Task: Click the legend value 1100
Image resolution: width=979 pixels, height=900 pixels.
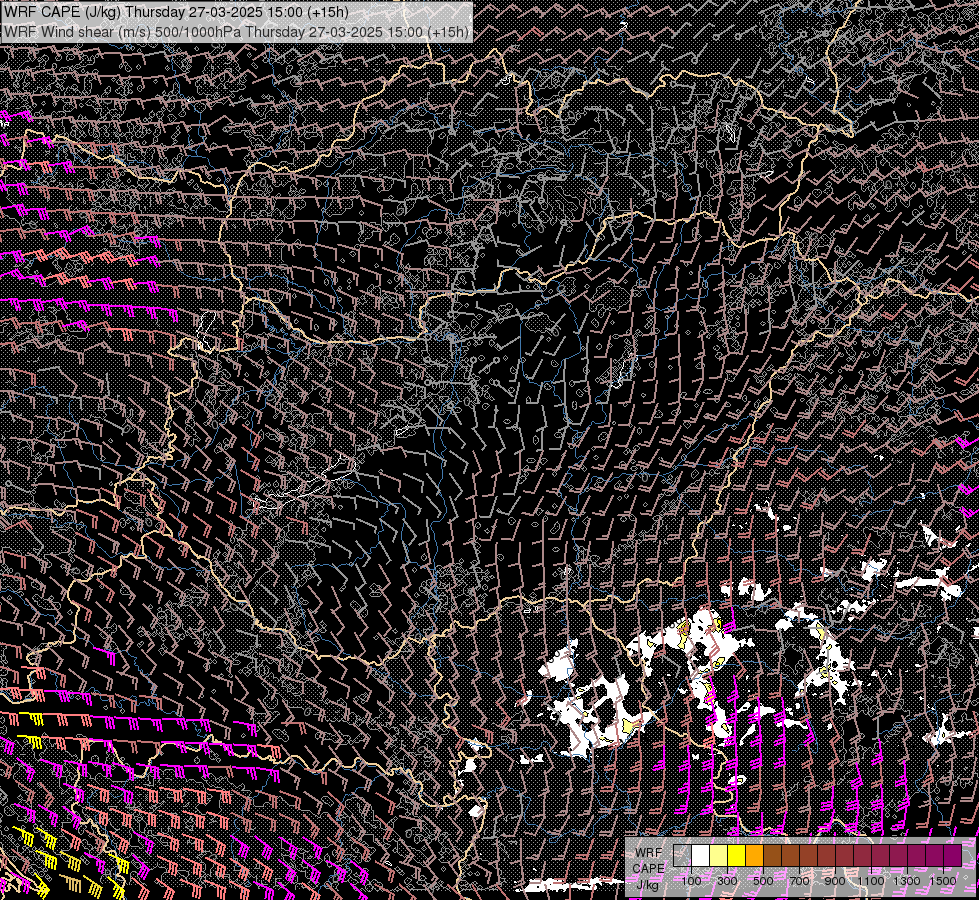Action: coord(871,881)
